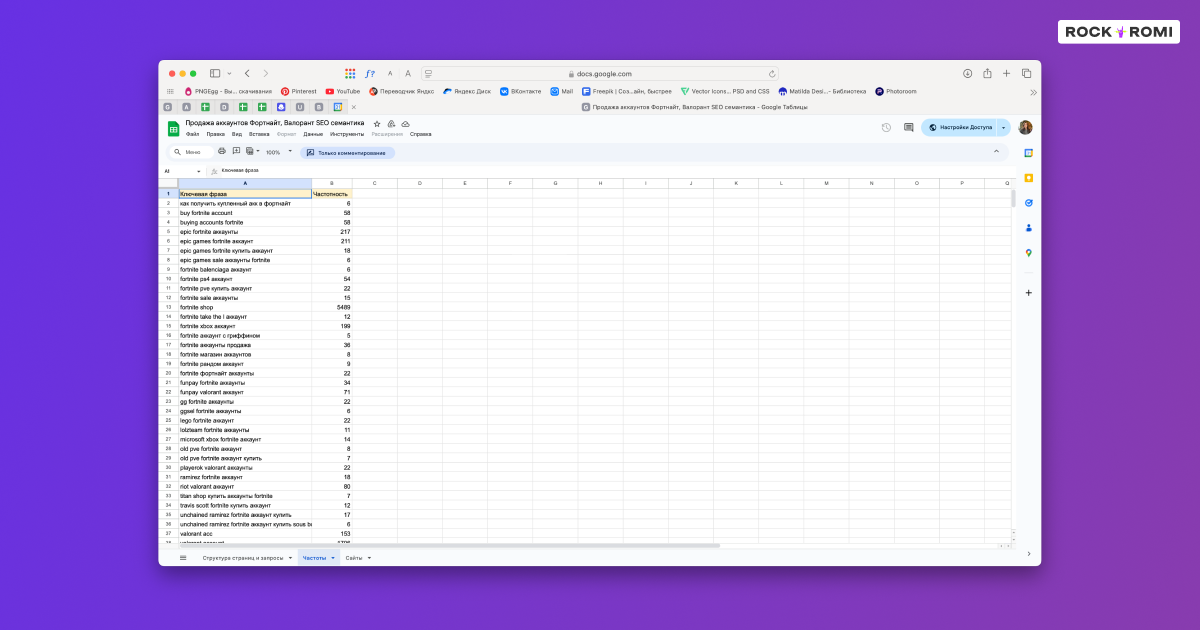Screen dimensions: 1200x630
Task: Click the Safari address bar docs.google.com
Action: (600, 73)
